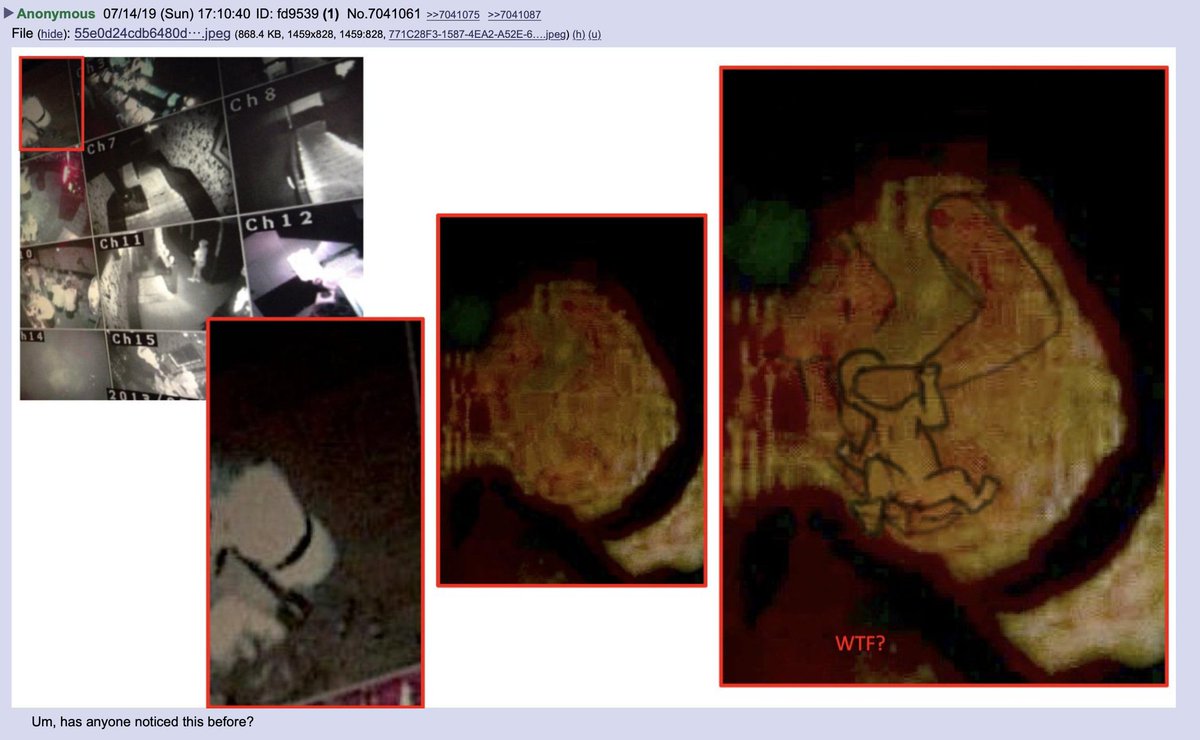Viewport: 1200px width, 740px height.
Task: Follow reply link >>7041087
Action: 514,15
